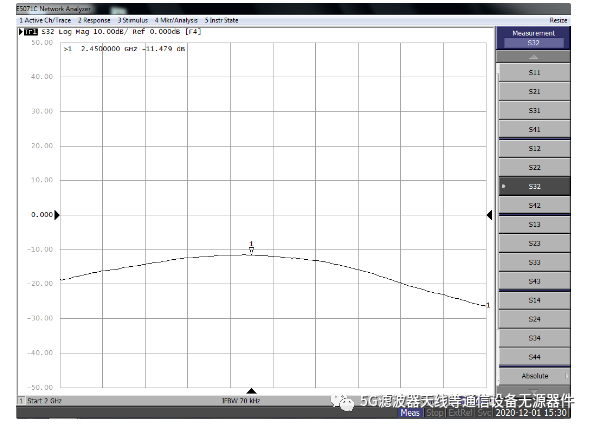Click the Tr1 active trace indicator

click(31, 32)
